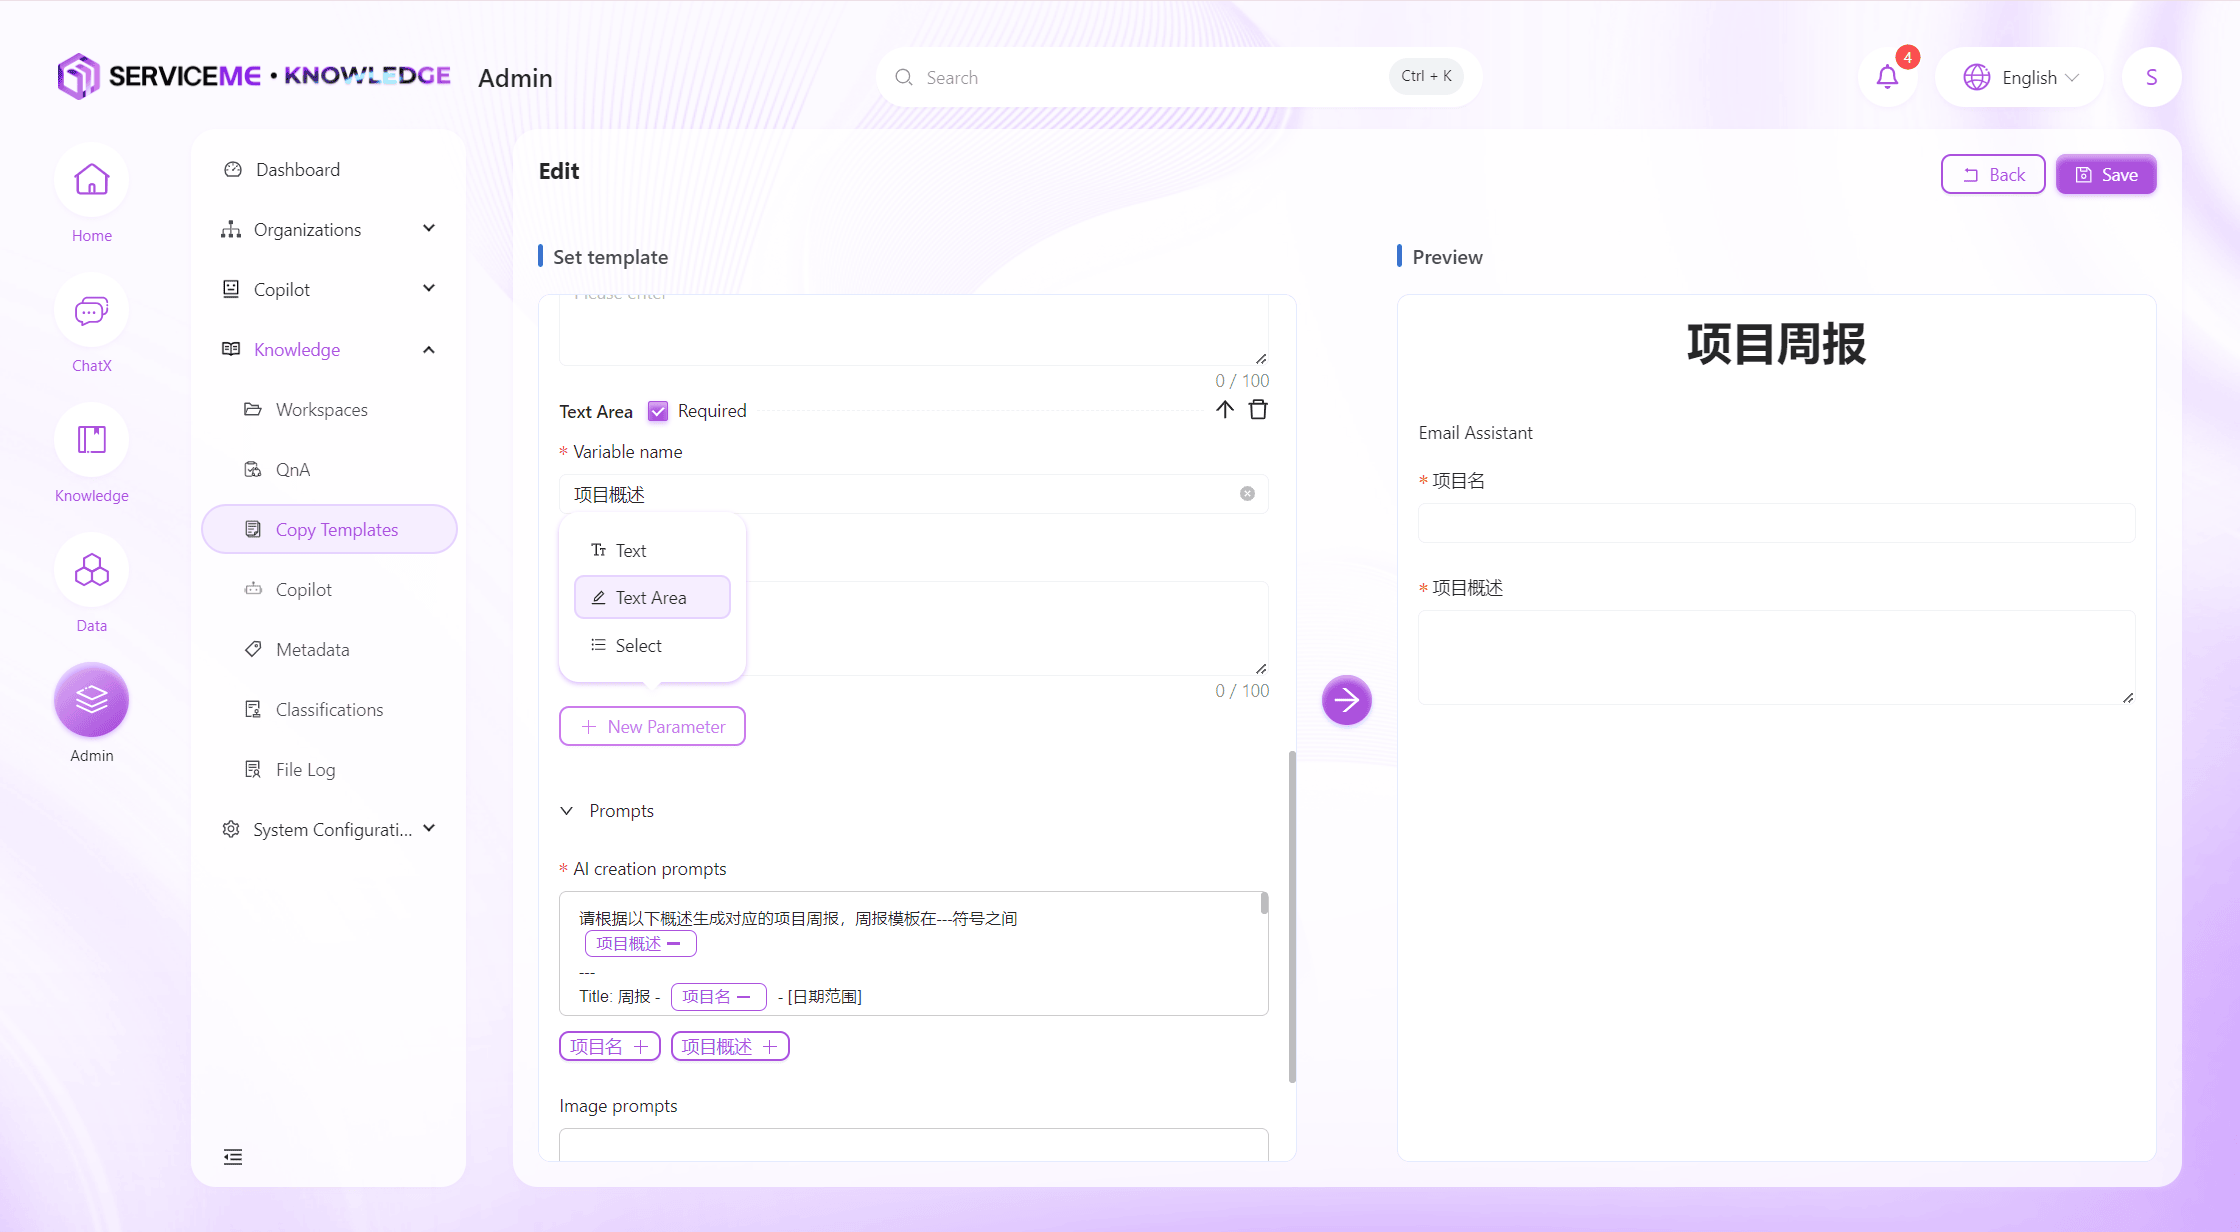Collapse the sidebar menu icon at bottom

click(x=233, y=1157)
